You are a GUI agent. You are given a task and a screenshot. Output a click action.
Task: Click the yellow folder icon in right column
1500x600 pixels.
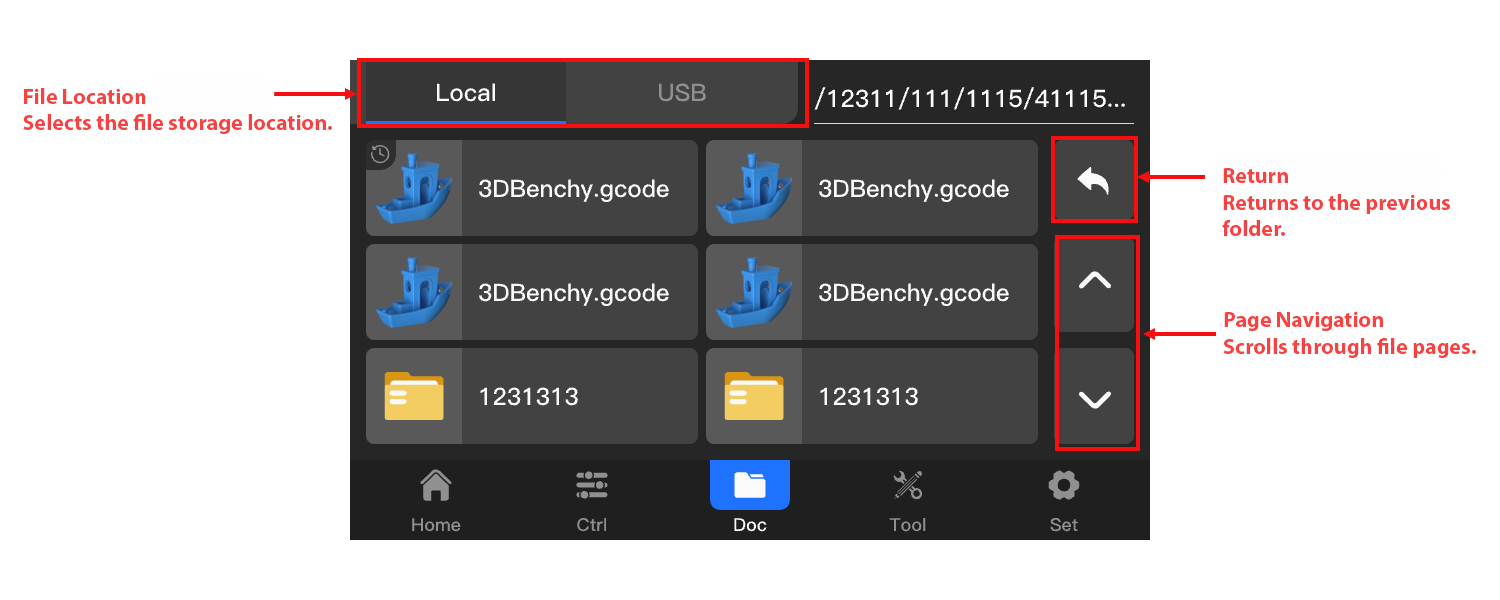pos(754,396)
